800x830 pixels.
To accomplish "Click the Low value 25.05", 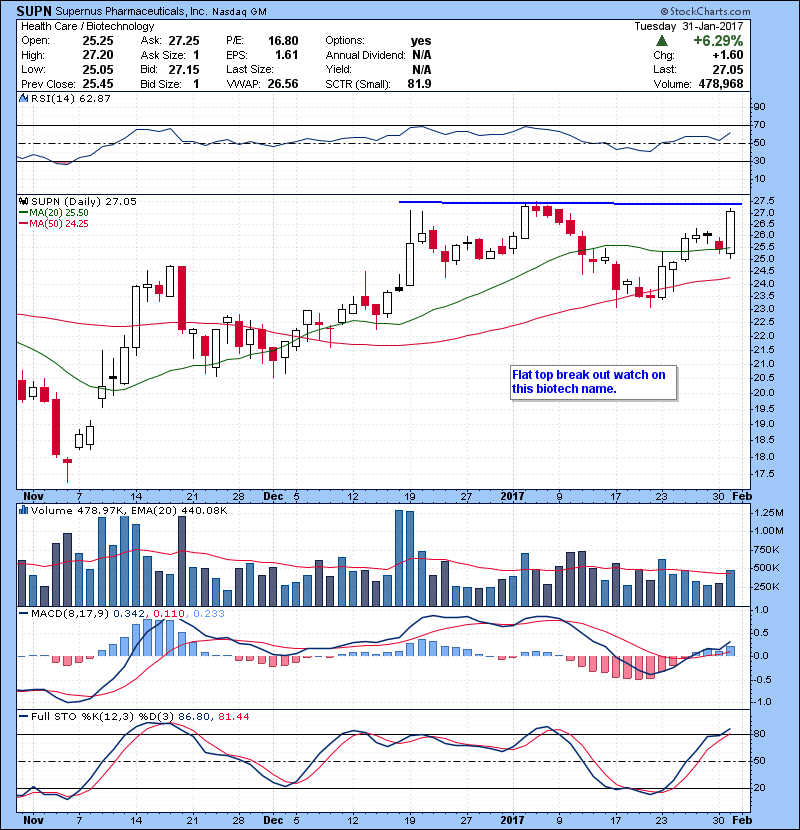I will 98,69.
